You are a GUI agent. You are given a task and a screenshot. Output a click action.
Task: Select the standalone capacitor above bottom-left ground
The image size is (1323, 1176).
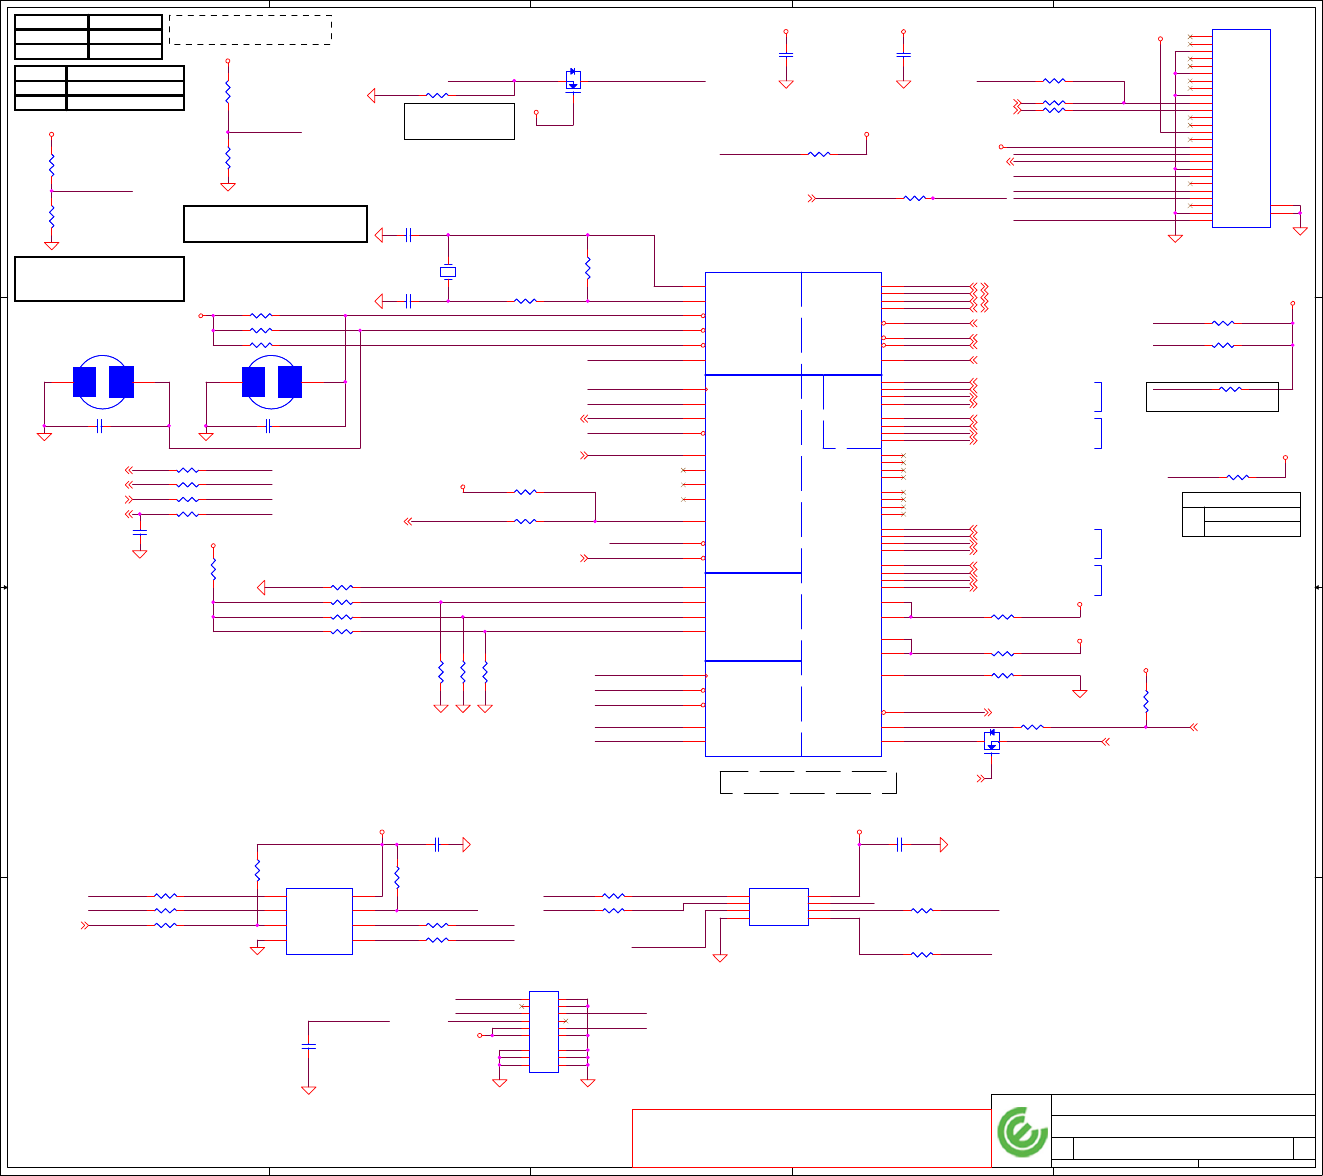pos(308,1046)
